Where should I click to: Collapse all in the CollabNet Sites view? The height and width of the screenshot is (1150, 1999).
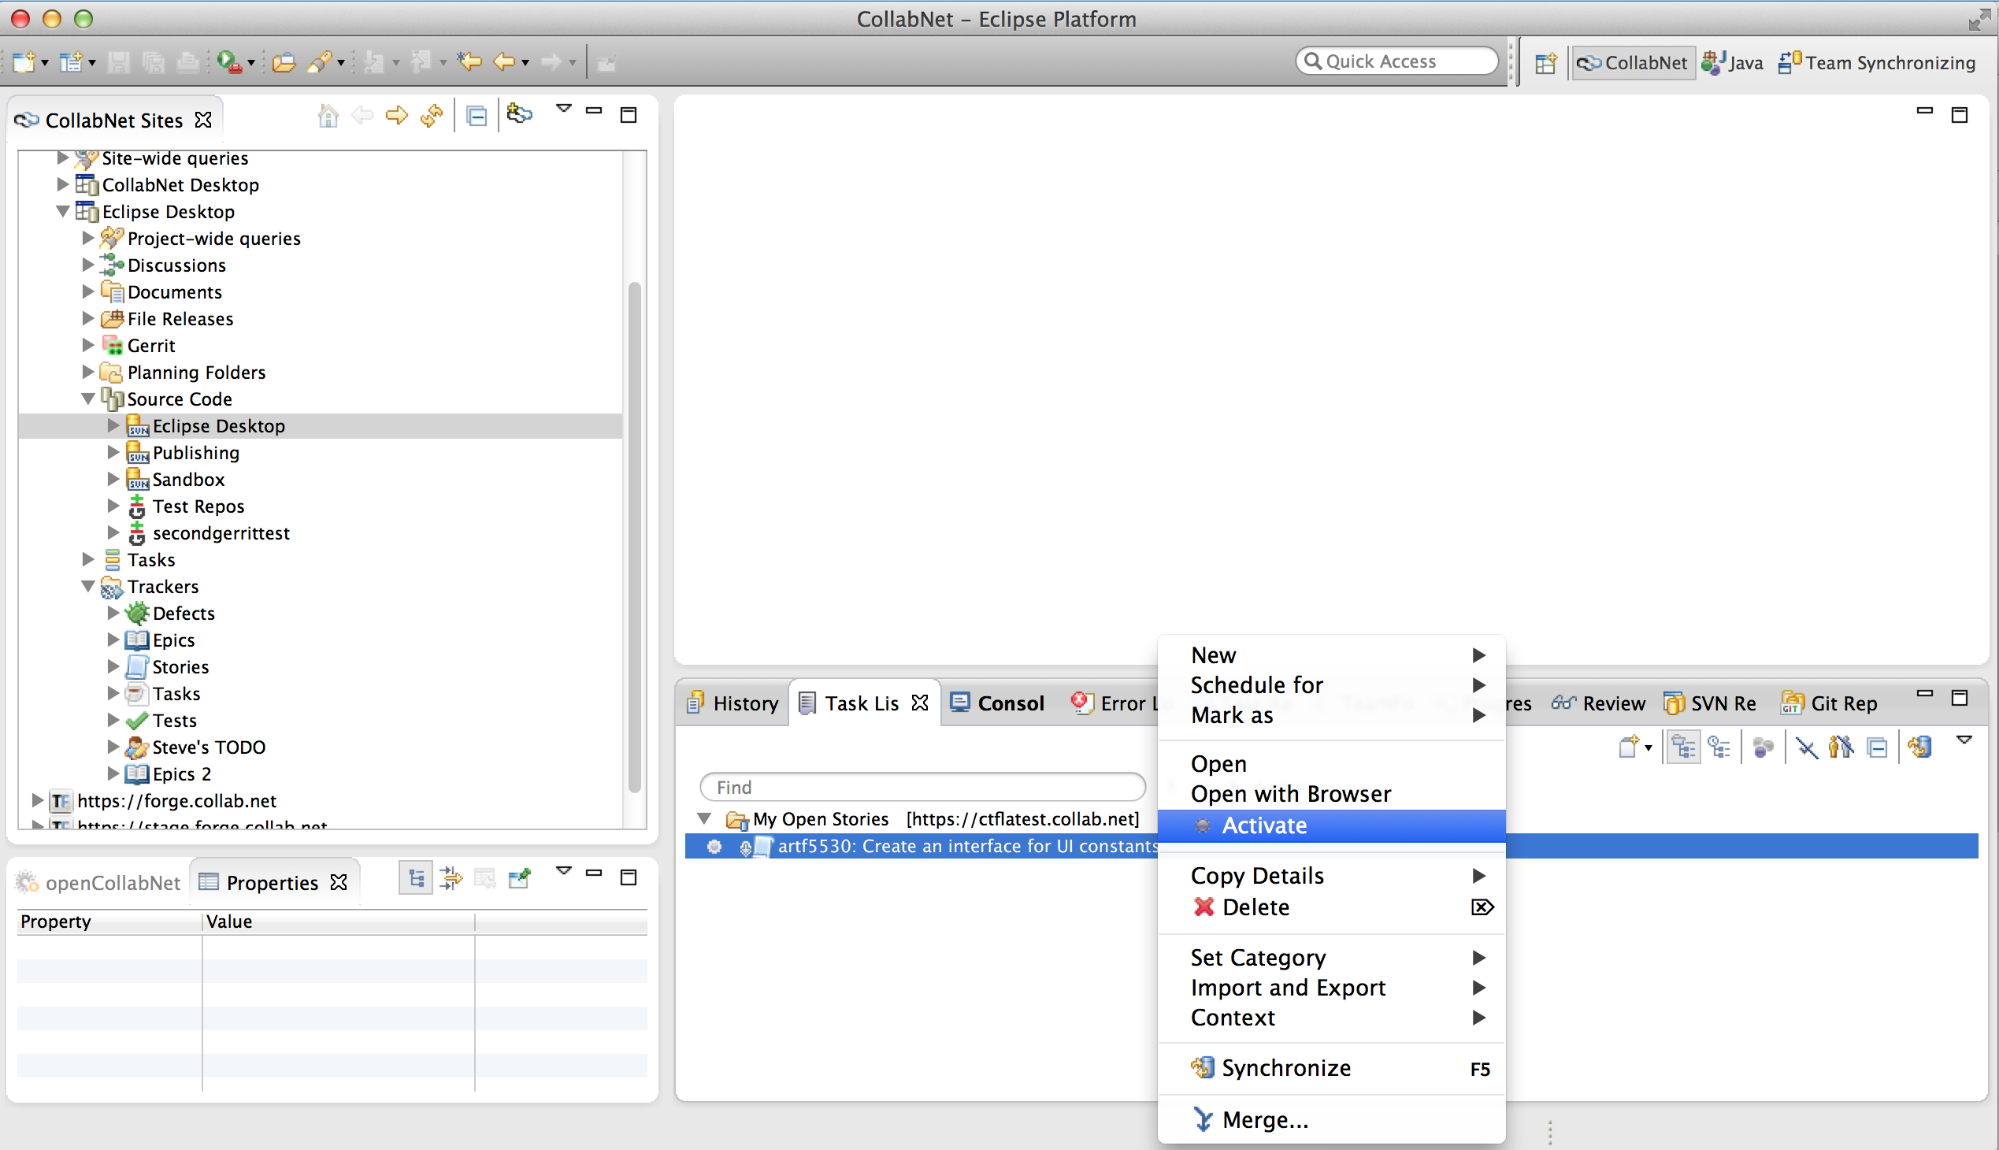(x=477, y=116)
